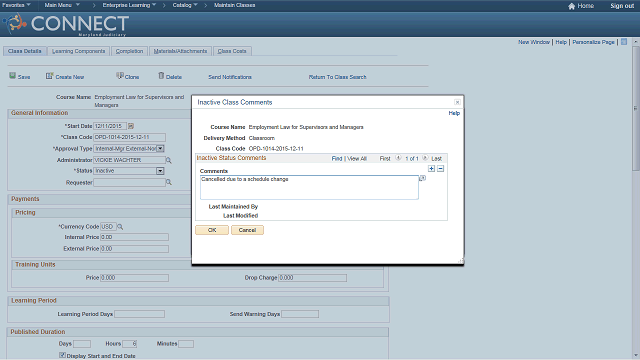Remove comment row with minus icon
The width and height of the screenshot is (640, 360).
pos(440,169)
